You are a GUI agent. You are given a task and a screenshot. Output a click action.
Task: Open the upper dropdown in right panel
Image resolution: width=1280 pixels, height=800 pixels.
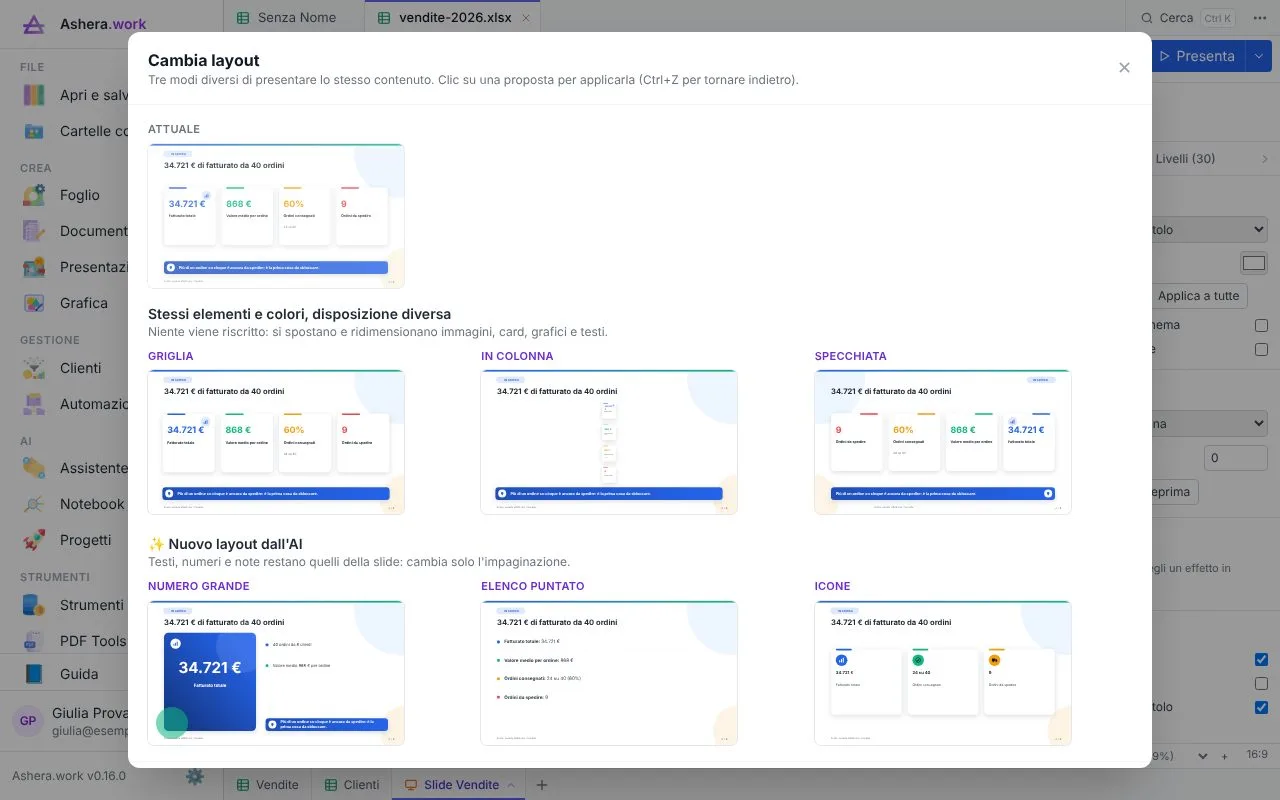1209,230
